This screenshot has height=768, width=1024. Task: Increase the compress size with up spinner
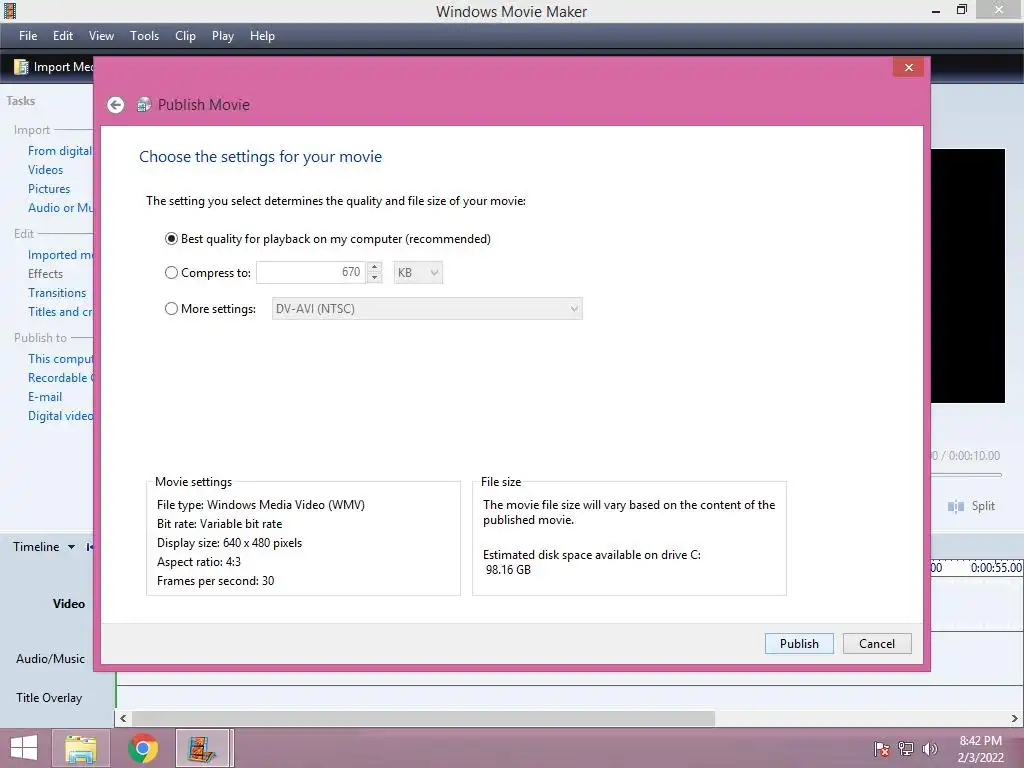coord(374,267)
